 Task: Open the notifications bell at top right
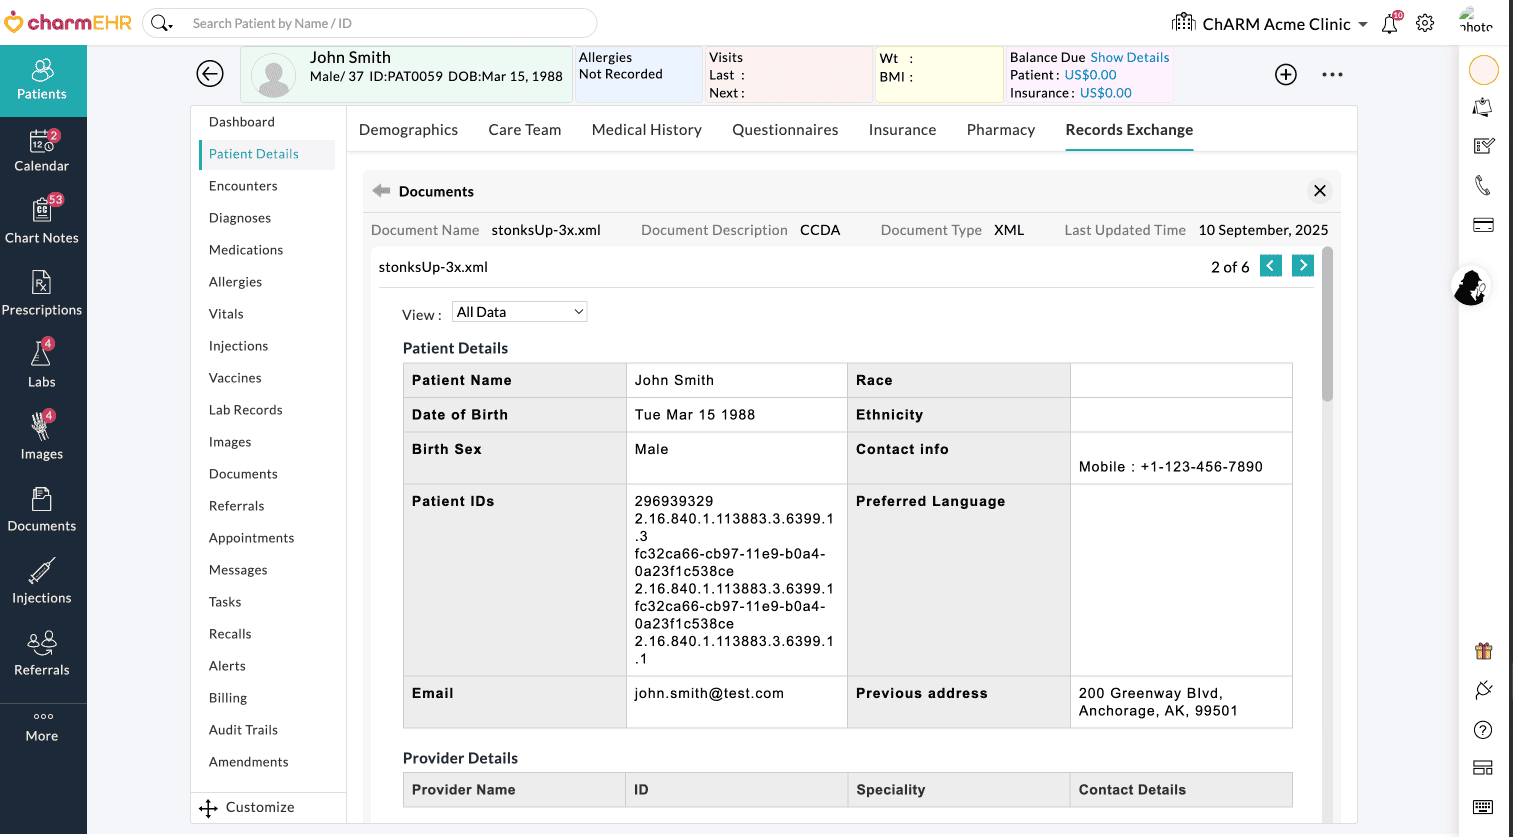(1390, 23)
